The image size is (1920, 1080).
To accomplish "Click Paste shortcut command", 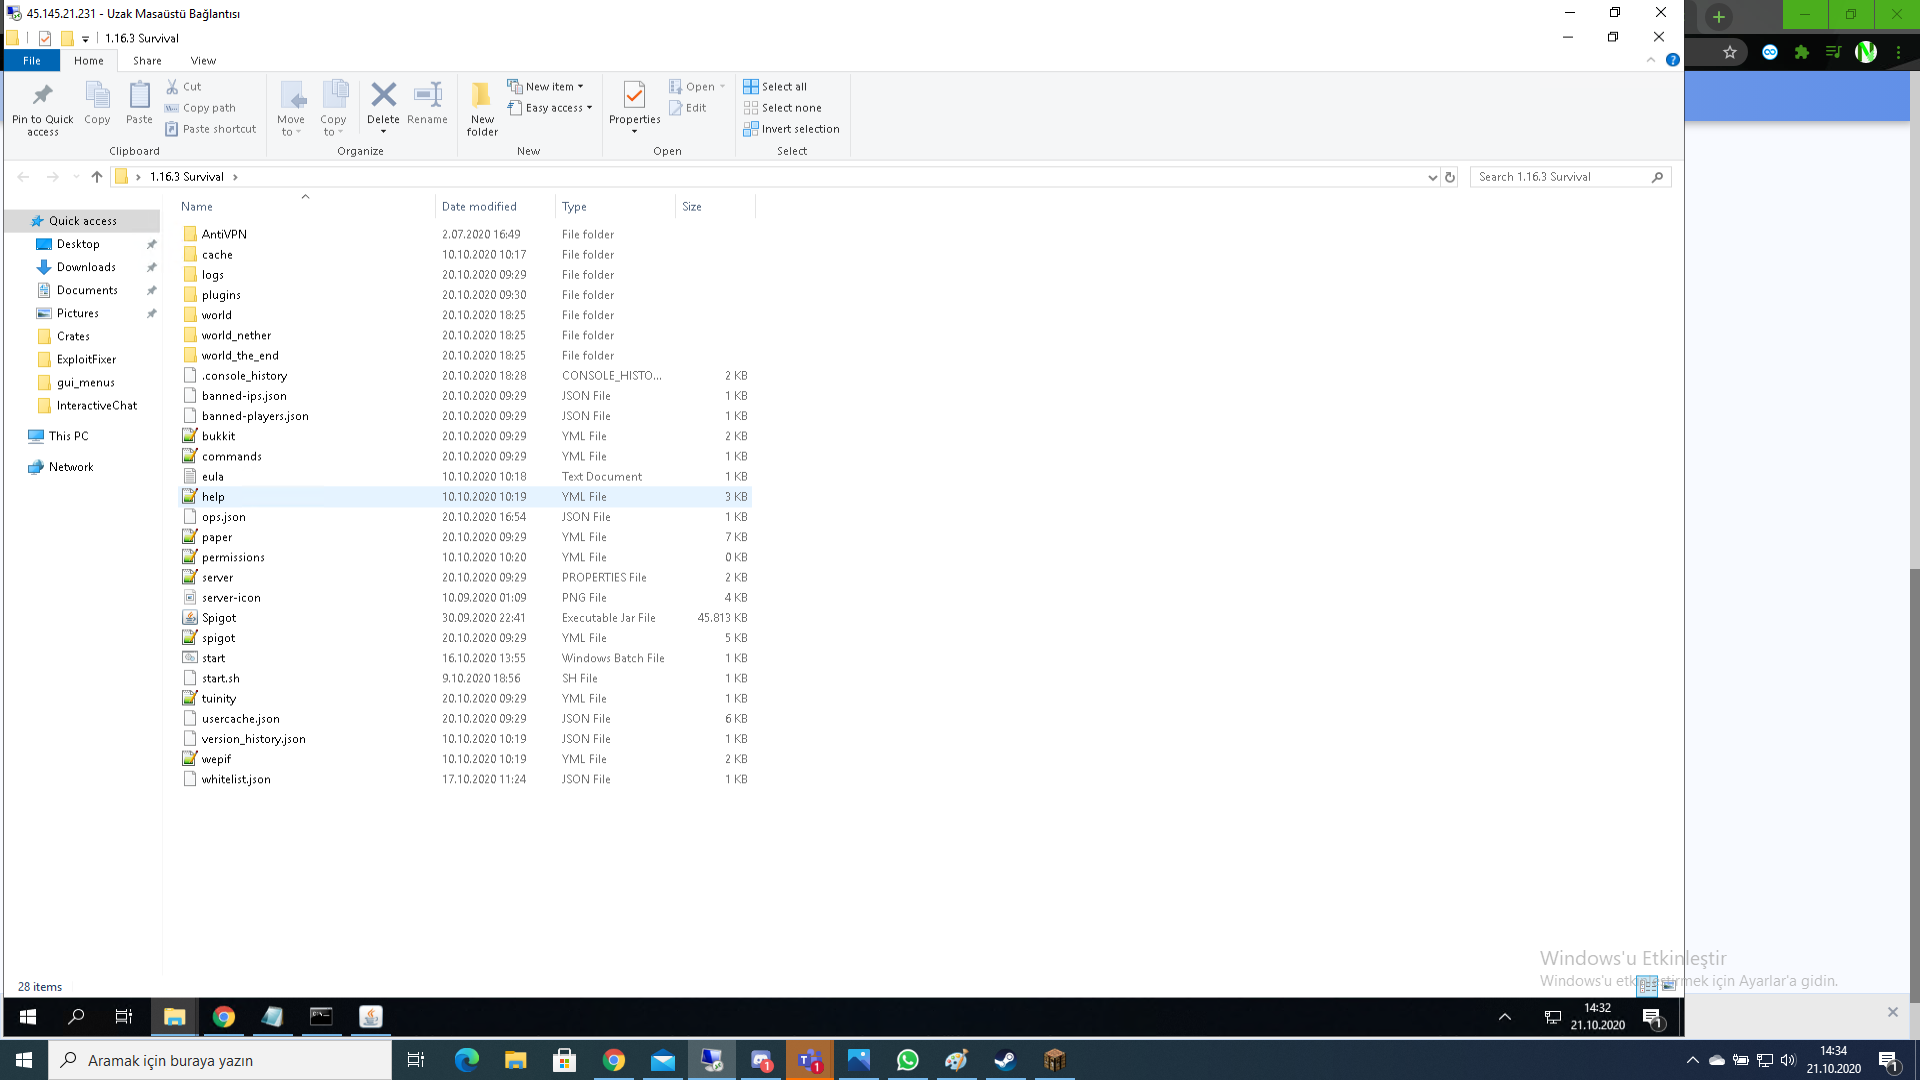I will tap(211, 129).
